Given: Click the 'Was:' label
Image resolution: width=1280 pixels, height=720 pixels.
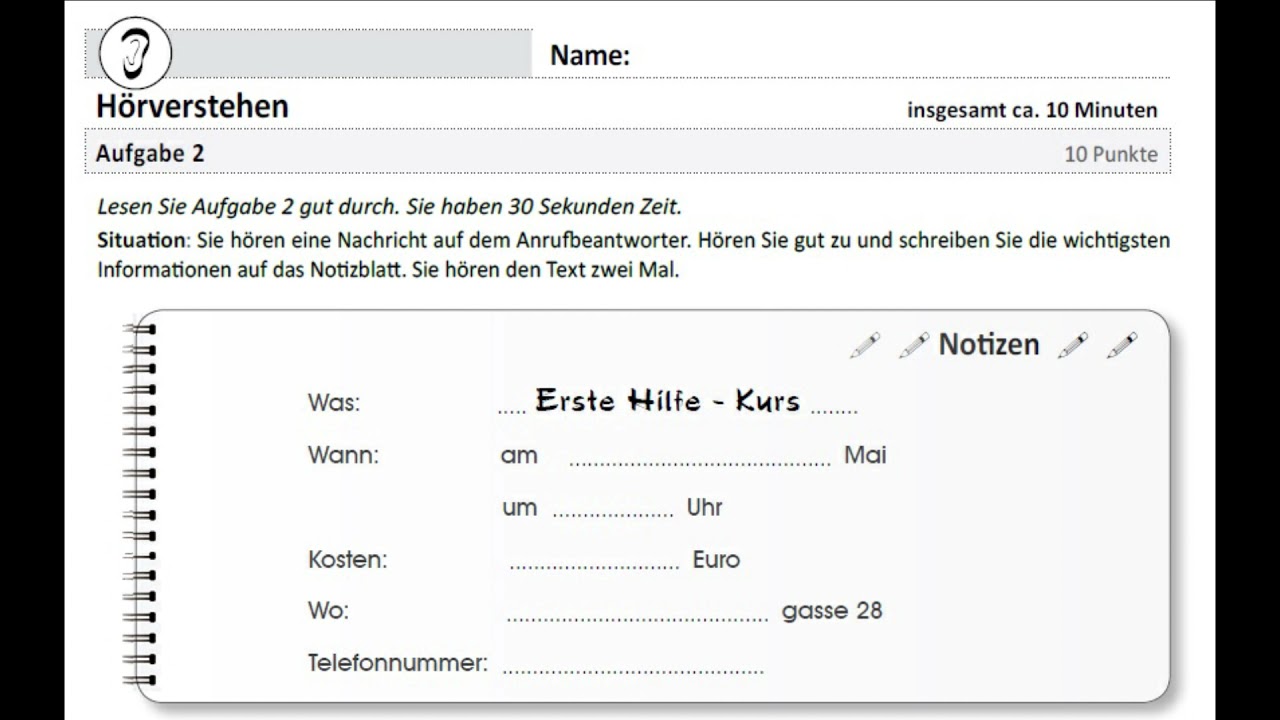Looking at the screenshot, I should tap(334, 403).
